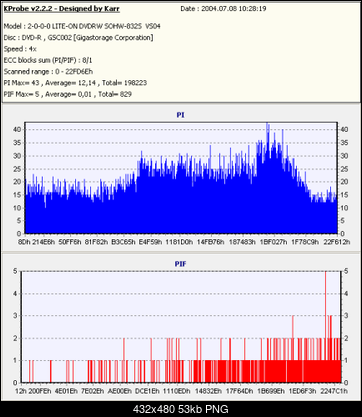Click the KProbe v2.2.2 title text

click(x=62, y=9)
